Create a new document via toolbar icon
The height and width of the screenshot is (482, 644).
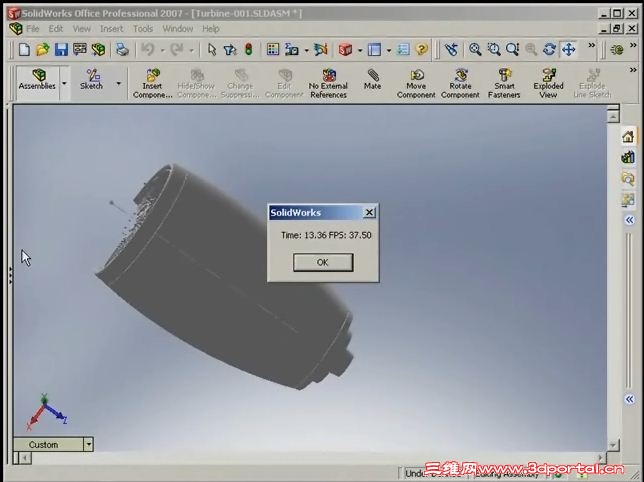24,50
